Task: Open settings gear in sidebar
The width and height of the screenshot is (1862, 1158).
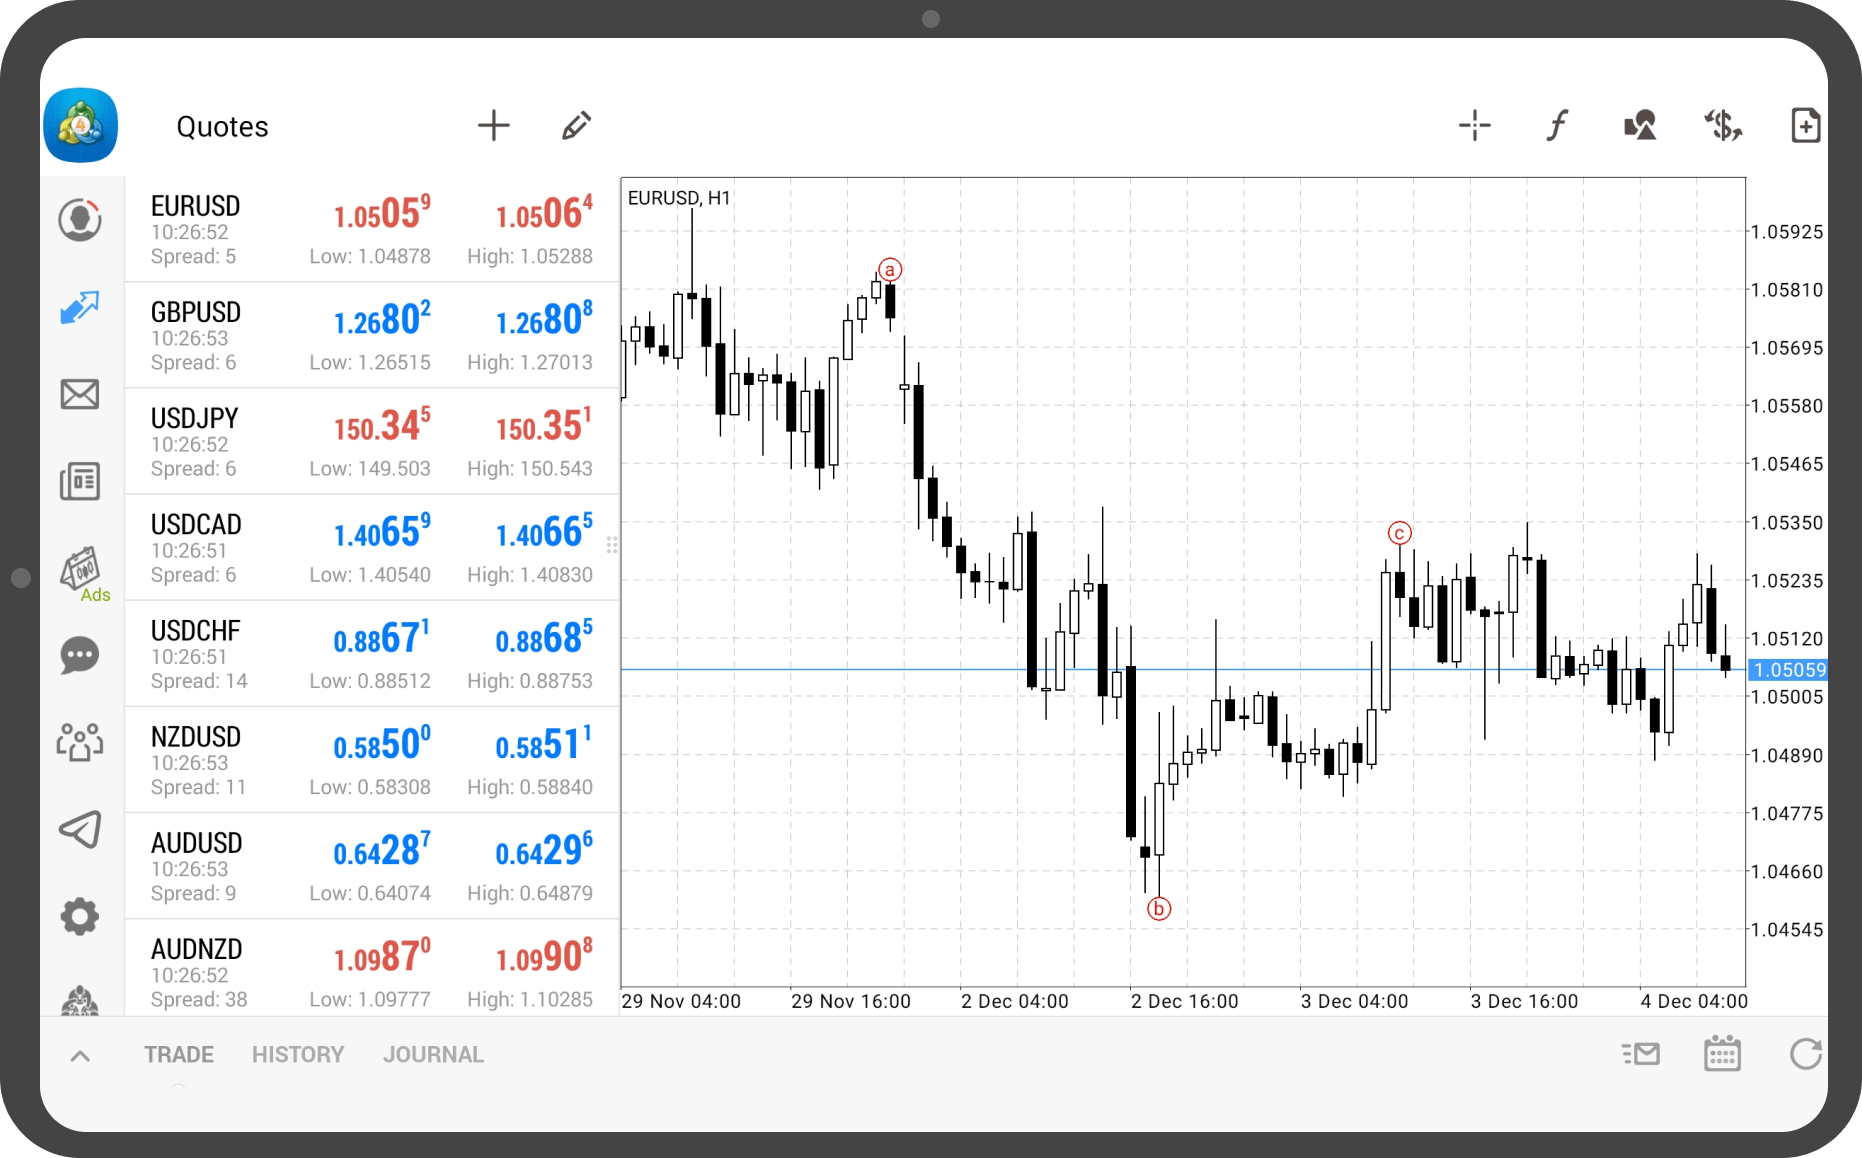Action: coord(80,916)
